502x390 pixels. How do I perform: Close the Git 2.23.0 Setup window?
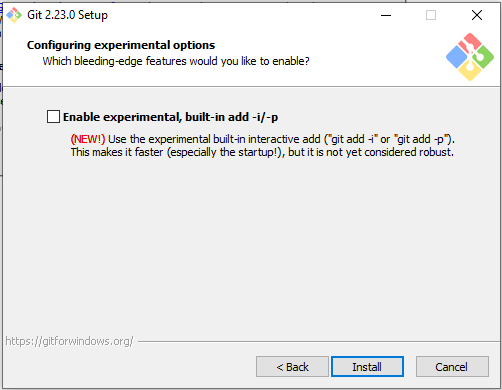click(477, 15)
